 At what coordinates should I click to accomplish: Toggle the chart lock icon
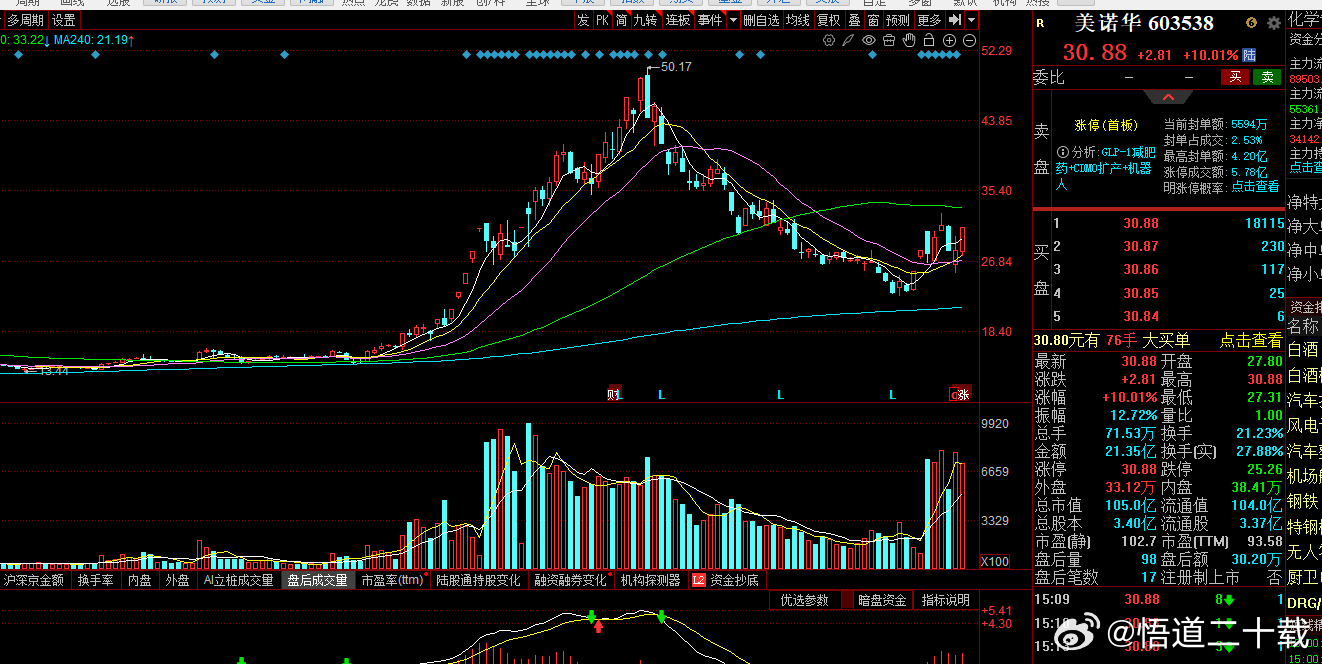point(929,40)
